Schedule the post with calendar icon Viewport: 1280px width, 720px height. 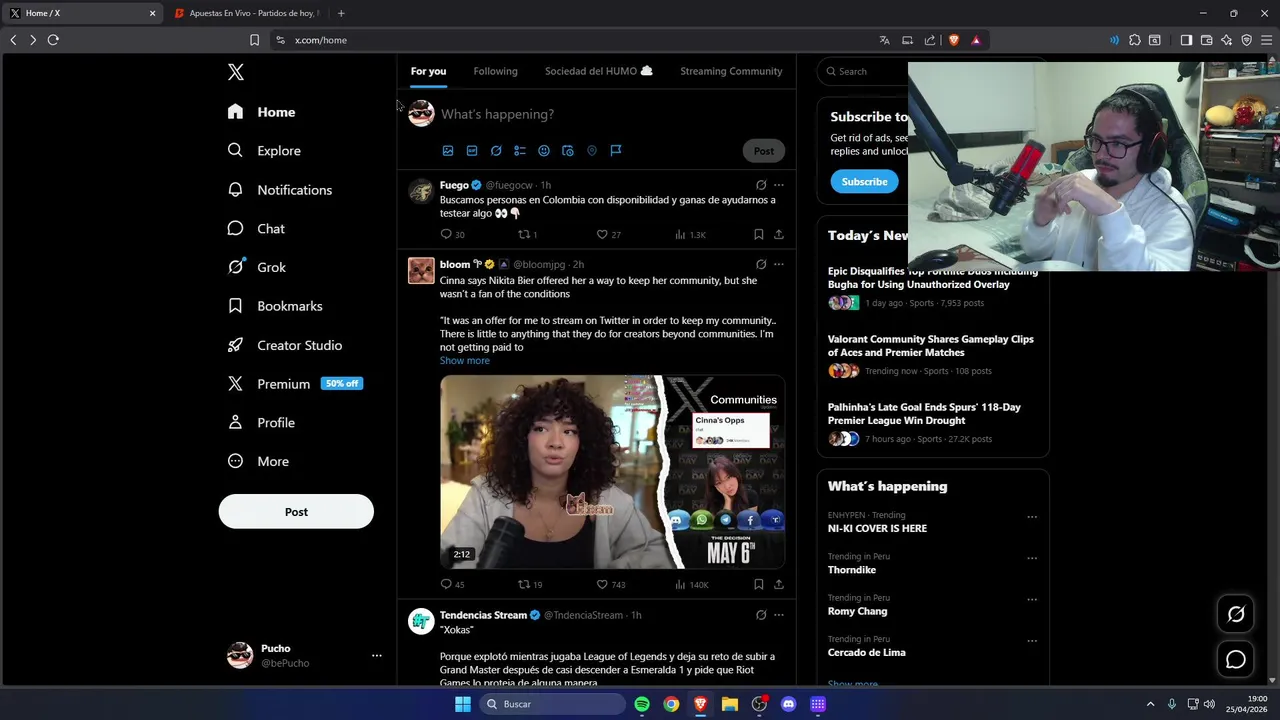(568, 150)
